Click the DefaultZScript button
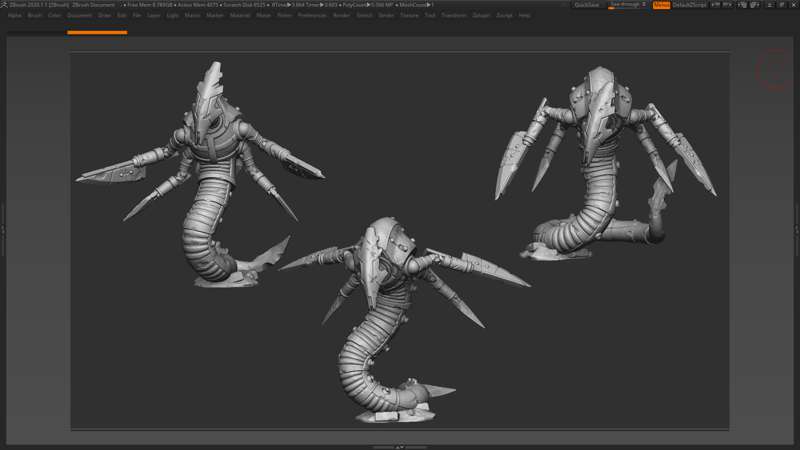 [x=689, y=5]
